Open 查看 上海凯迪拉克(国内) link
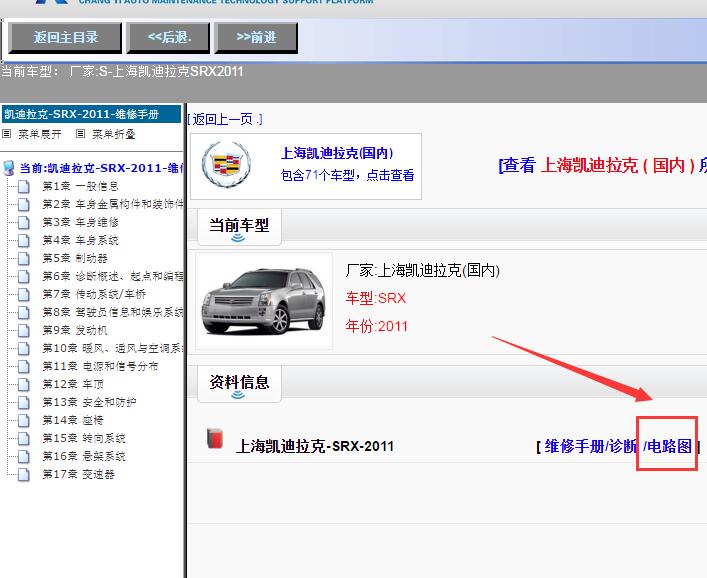Screen dimensions: 707x578 pos(602,165)
